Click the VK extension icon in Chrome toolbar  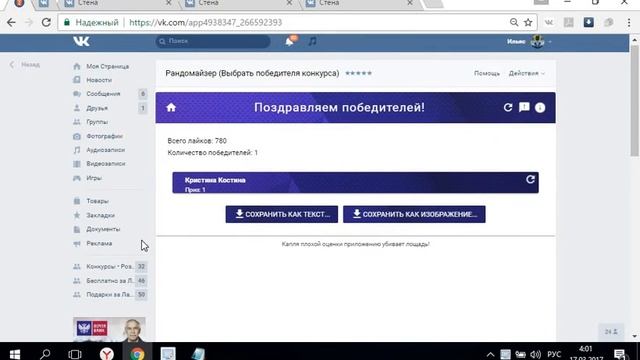tap(549, 22)
